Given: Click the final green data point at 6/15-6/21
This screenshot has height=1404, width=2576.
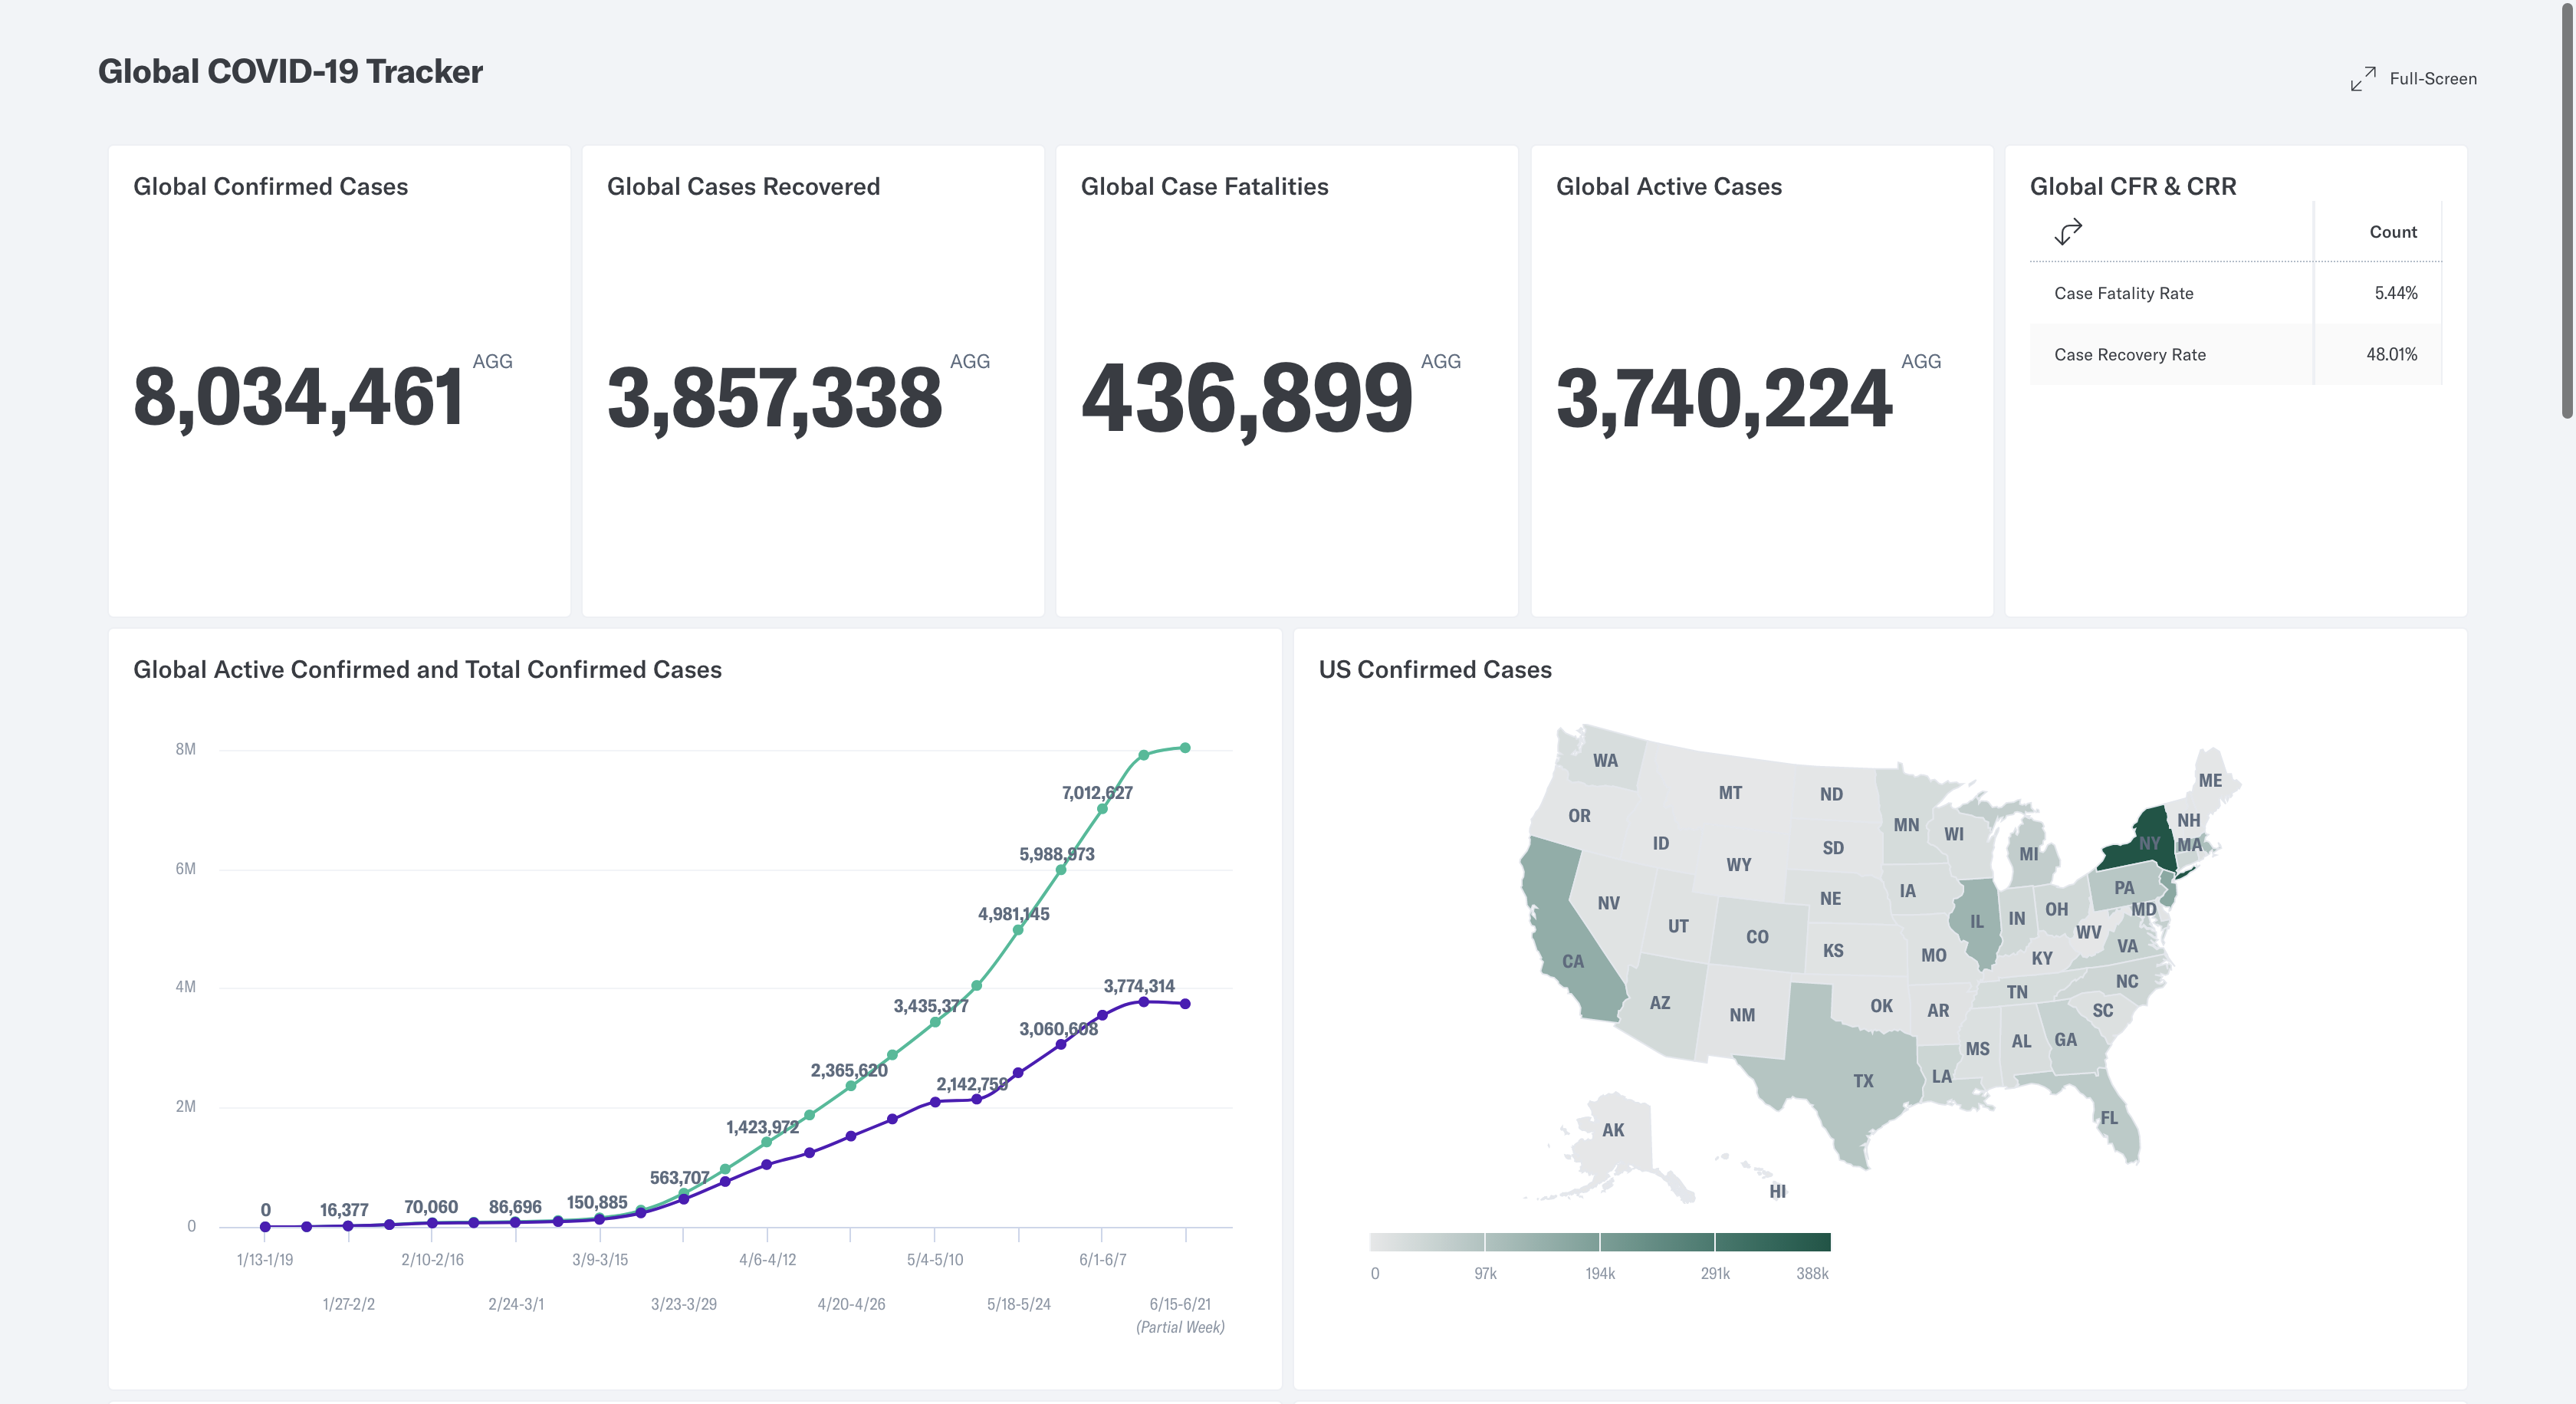Looking at the screenshot, I should (1185, 748).
